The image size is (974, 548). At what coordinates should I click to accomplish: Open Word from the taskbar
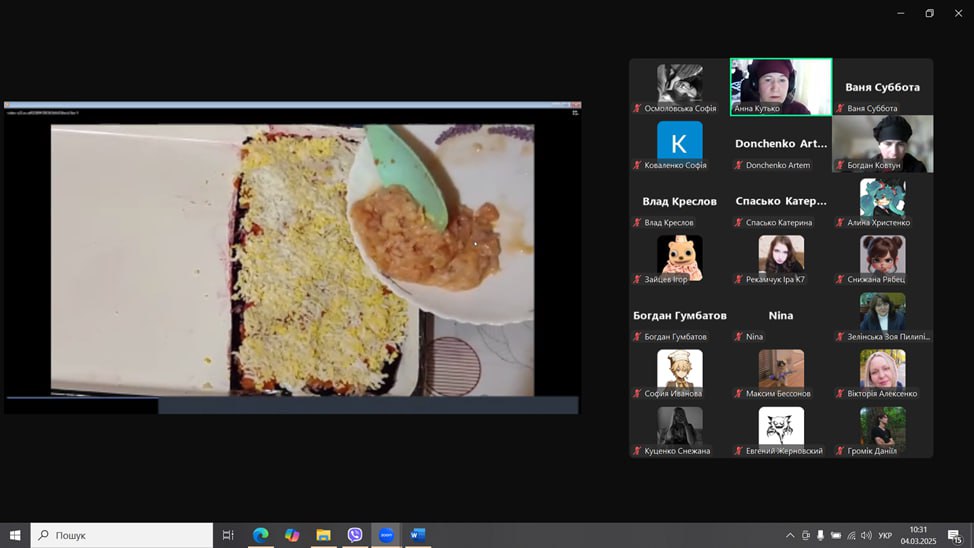click(418, 535)
